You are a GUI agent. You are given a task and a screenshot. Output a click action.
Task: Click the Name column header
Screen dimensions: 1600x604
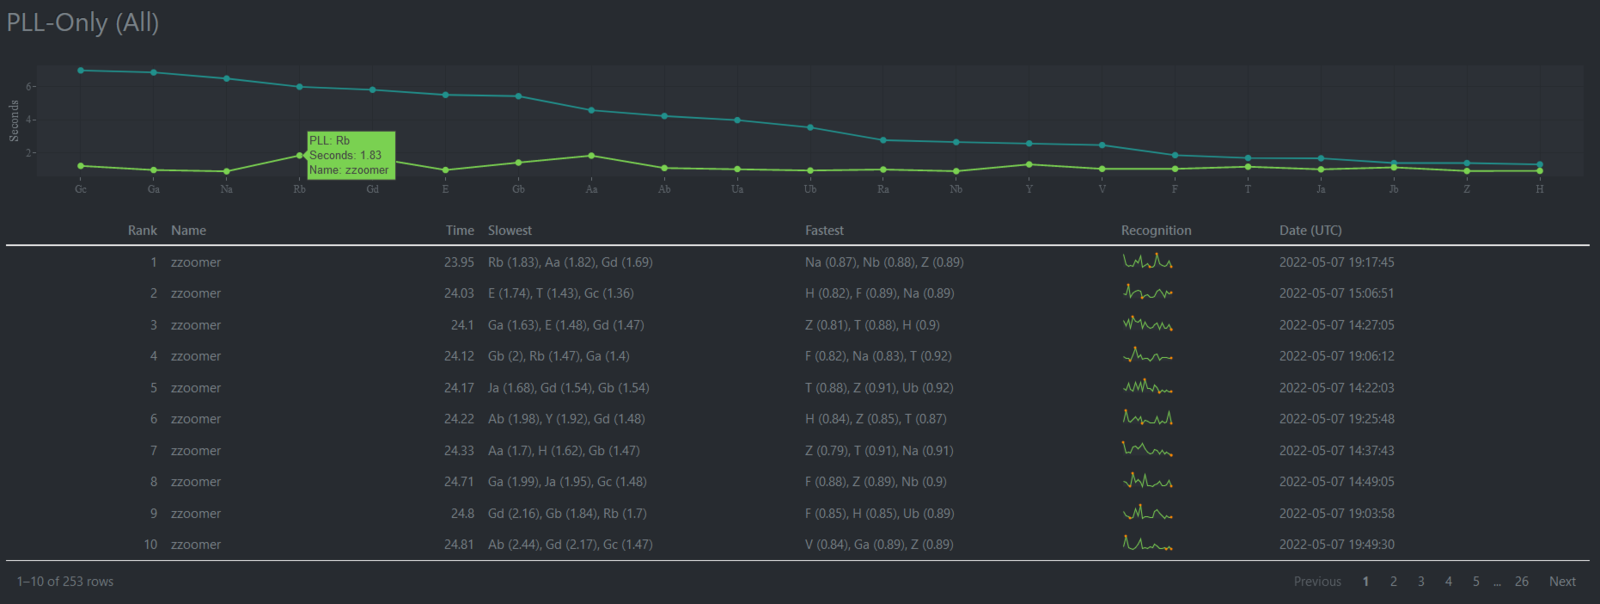pyautogui.click(x=188, y=230)
